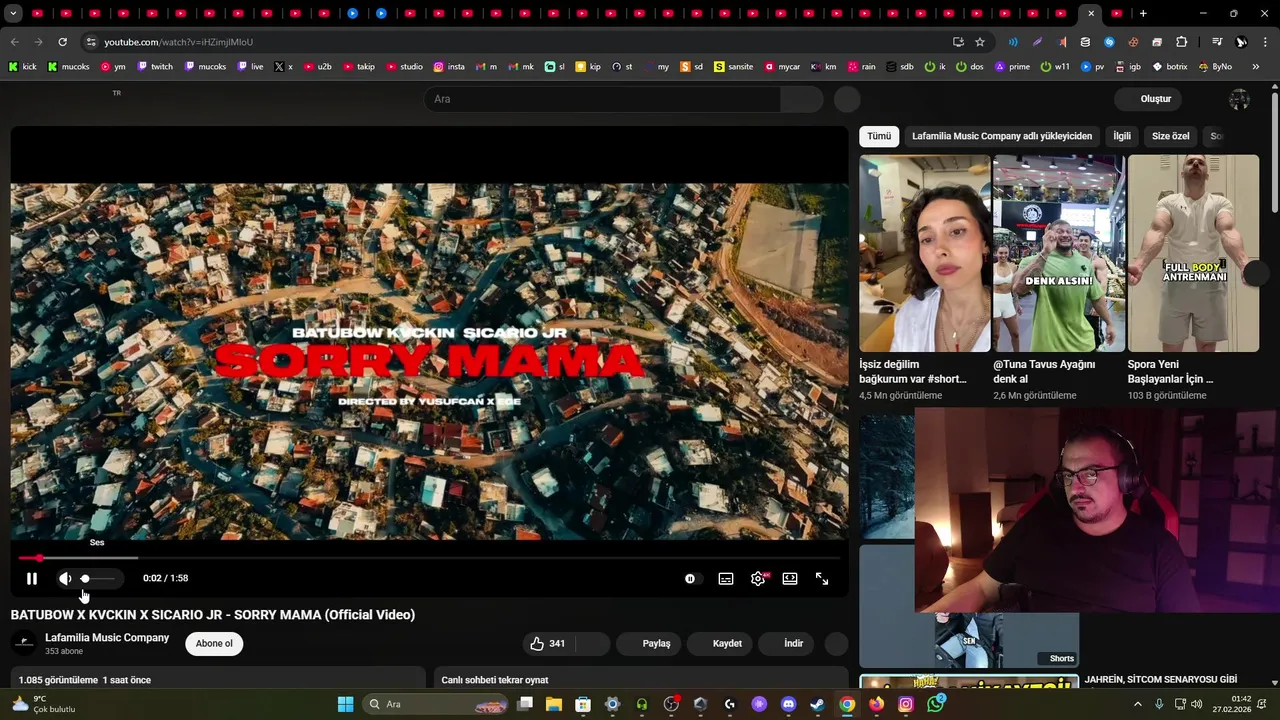The height and width of the screenshot is (720, 1280).
Task: Open Instagram from the taskbar
Action: click(x=906, y=704)
